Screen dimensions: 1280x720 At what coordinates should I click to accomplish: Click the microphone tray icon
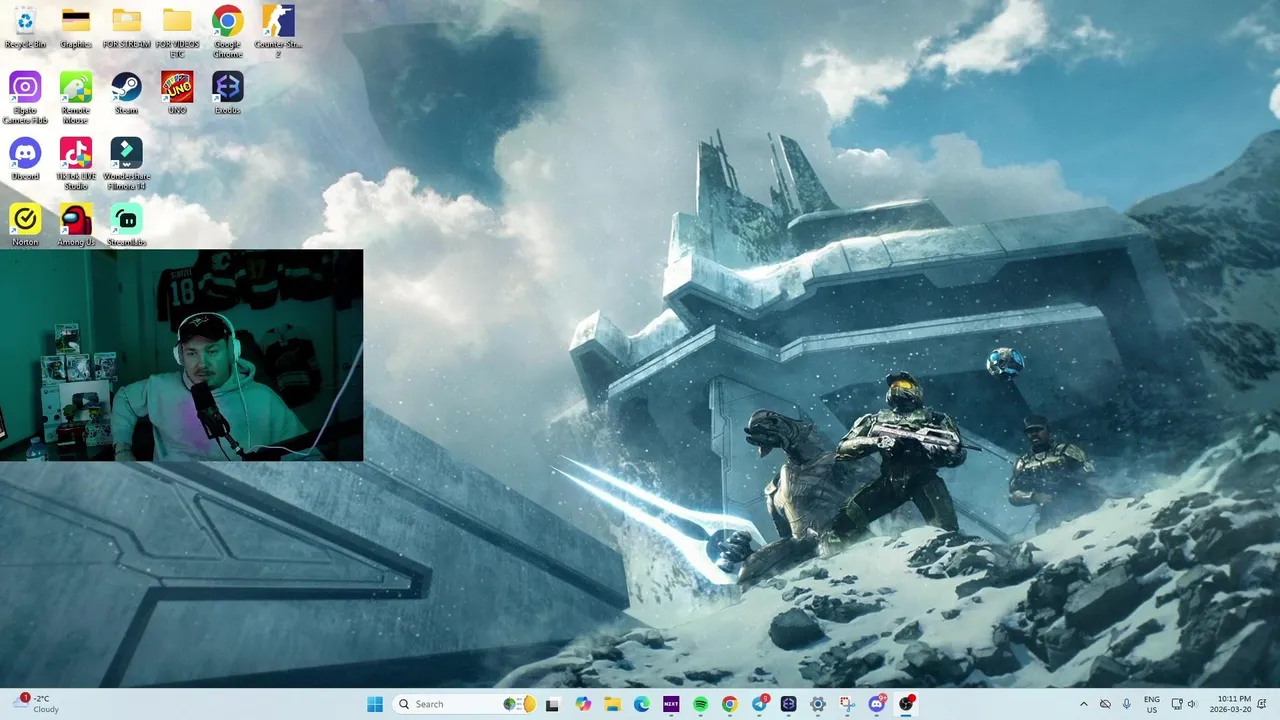tap(1127, 704)
